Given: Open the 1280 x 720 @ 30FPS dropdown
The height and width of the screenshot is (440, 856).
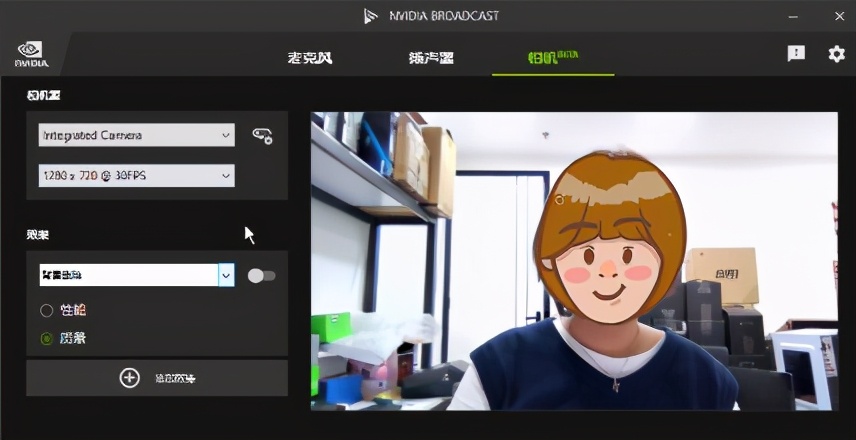Looking at the screenshot, I should point(136,176).
